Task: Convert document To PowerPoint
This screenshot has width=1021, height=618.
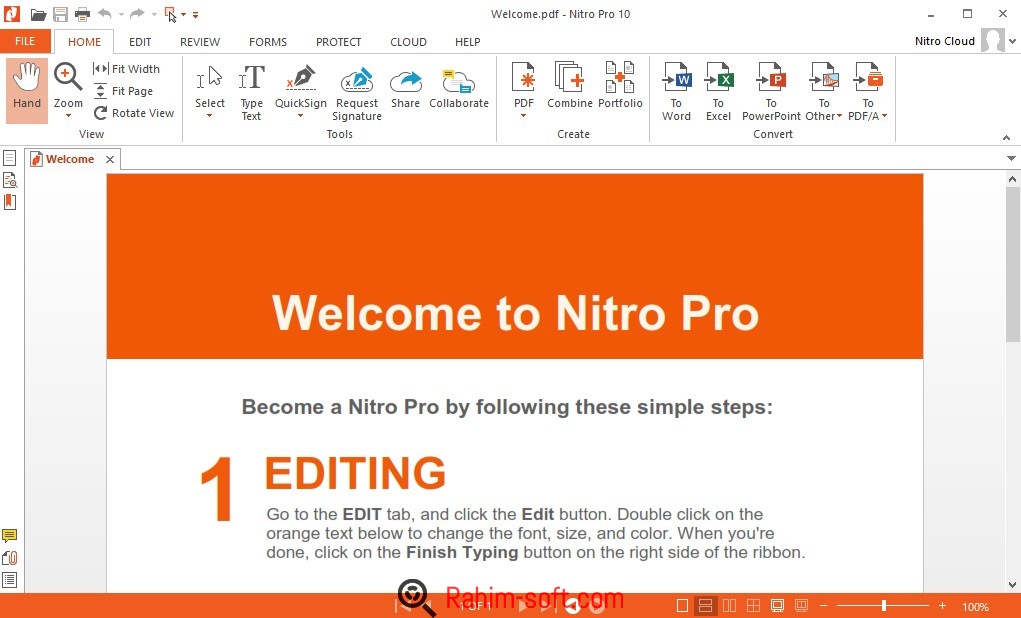Action: pos(771,92)
